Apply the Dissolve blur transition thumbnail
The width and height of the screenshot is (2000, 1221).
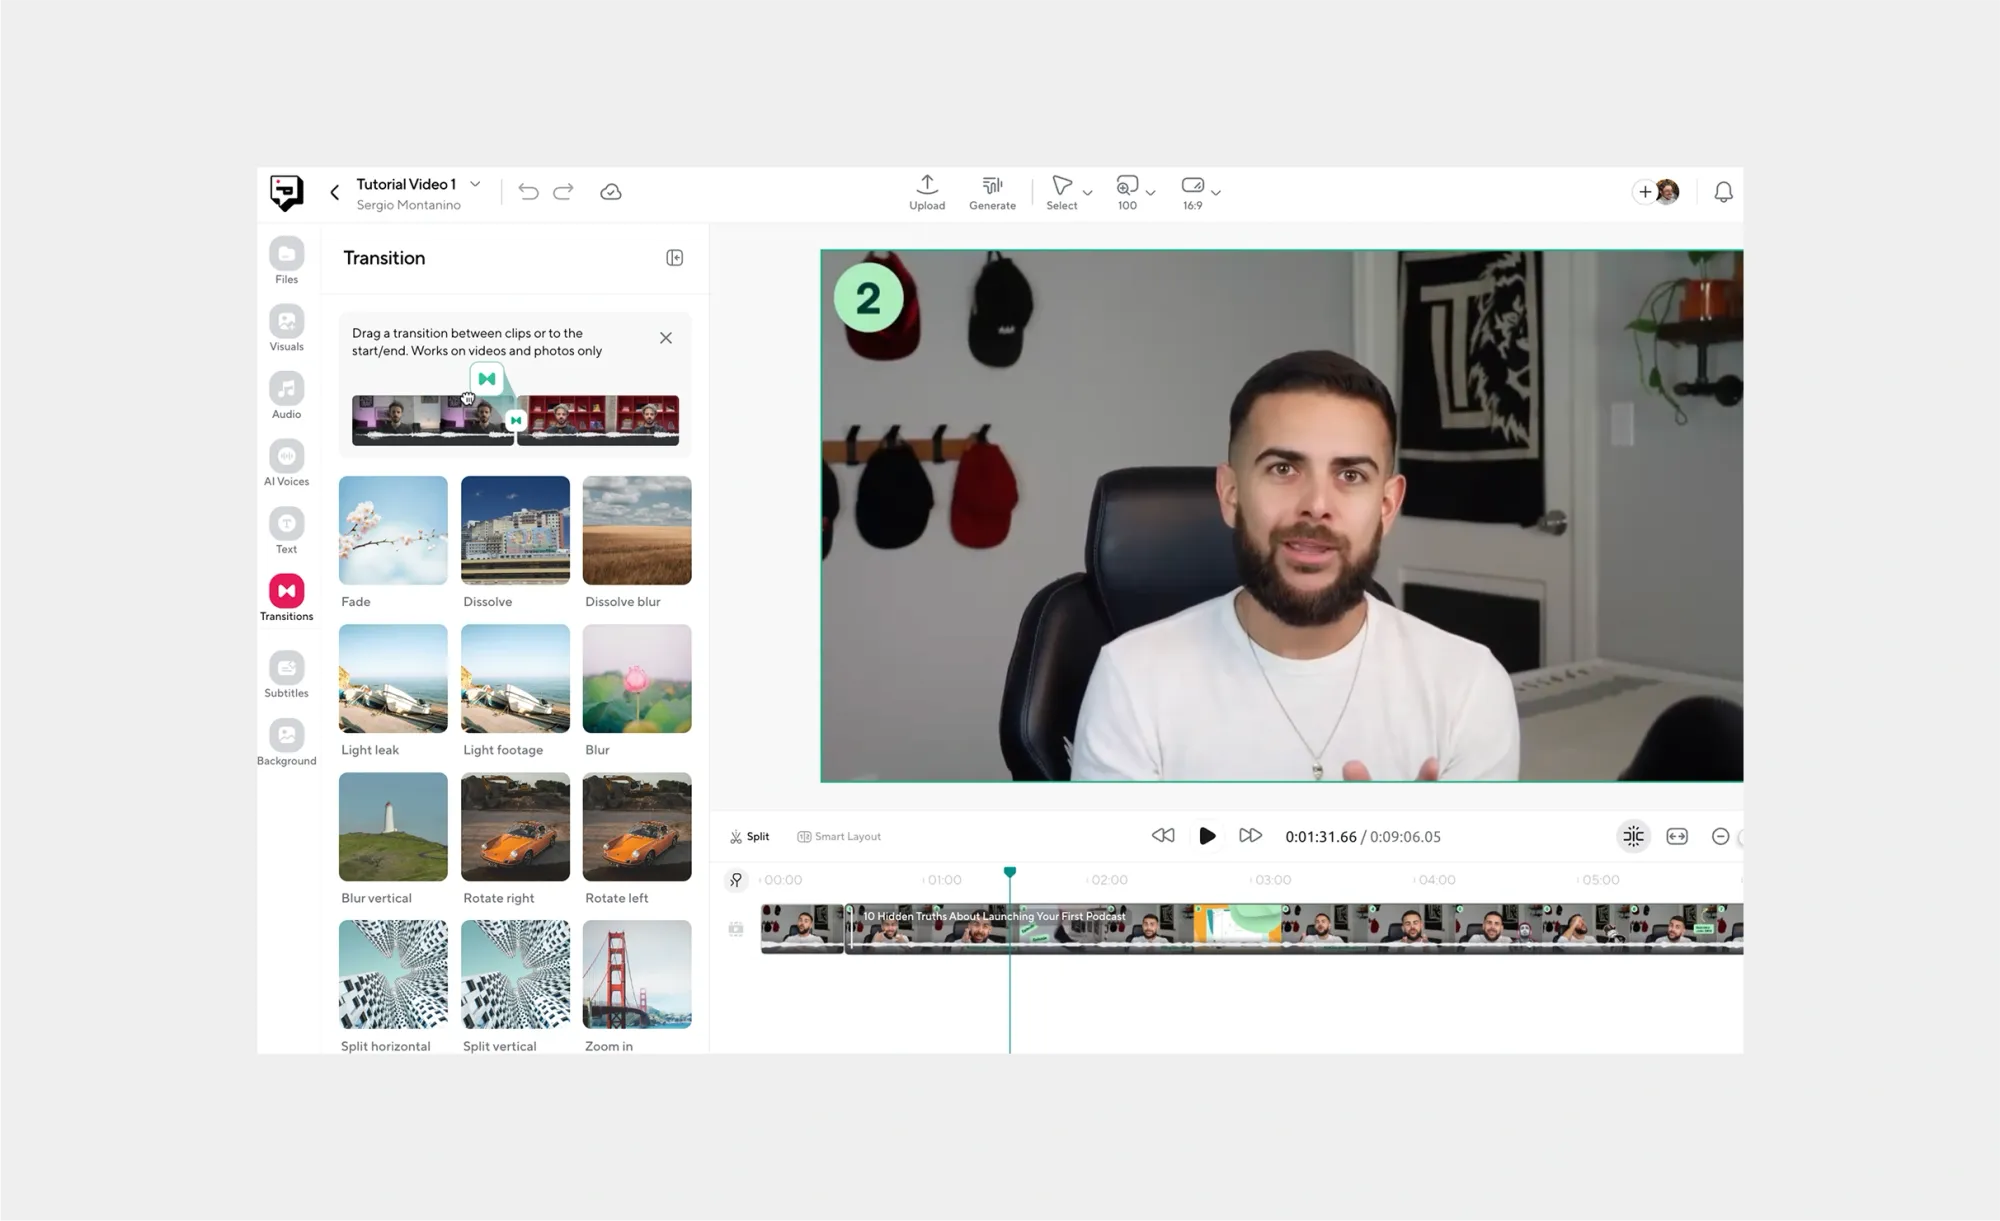click(637, 530)
